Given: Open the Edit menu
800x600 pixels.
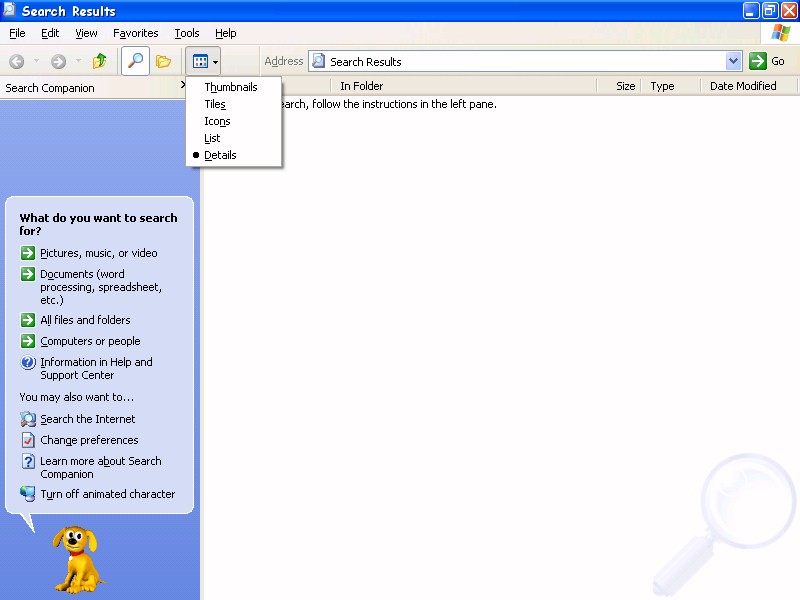Looking at the screenshot, I should [50, 33].
